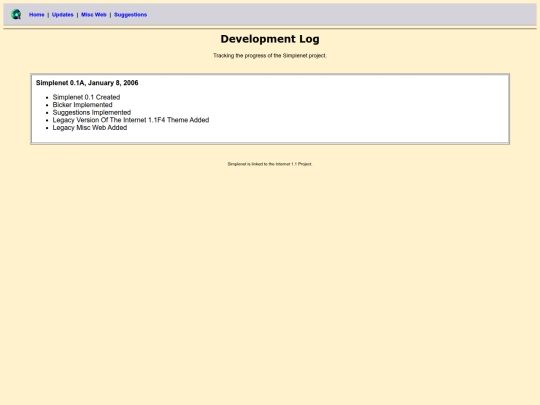Click the 'Simplenet 0.1 Created' list item

(86, 97)
